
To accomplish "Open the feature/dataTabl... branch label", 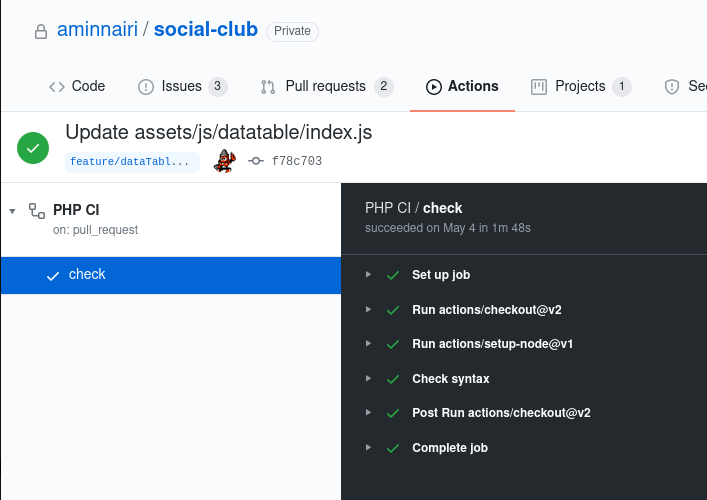I will (132, 162).
